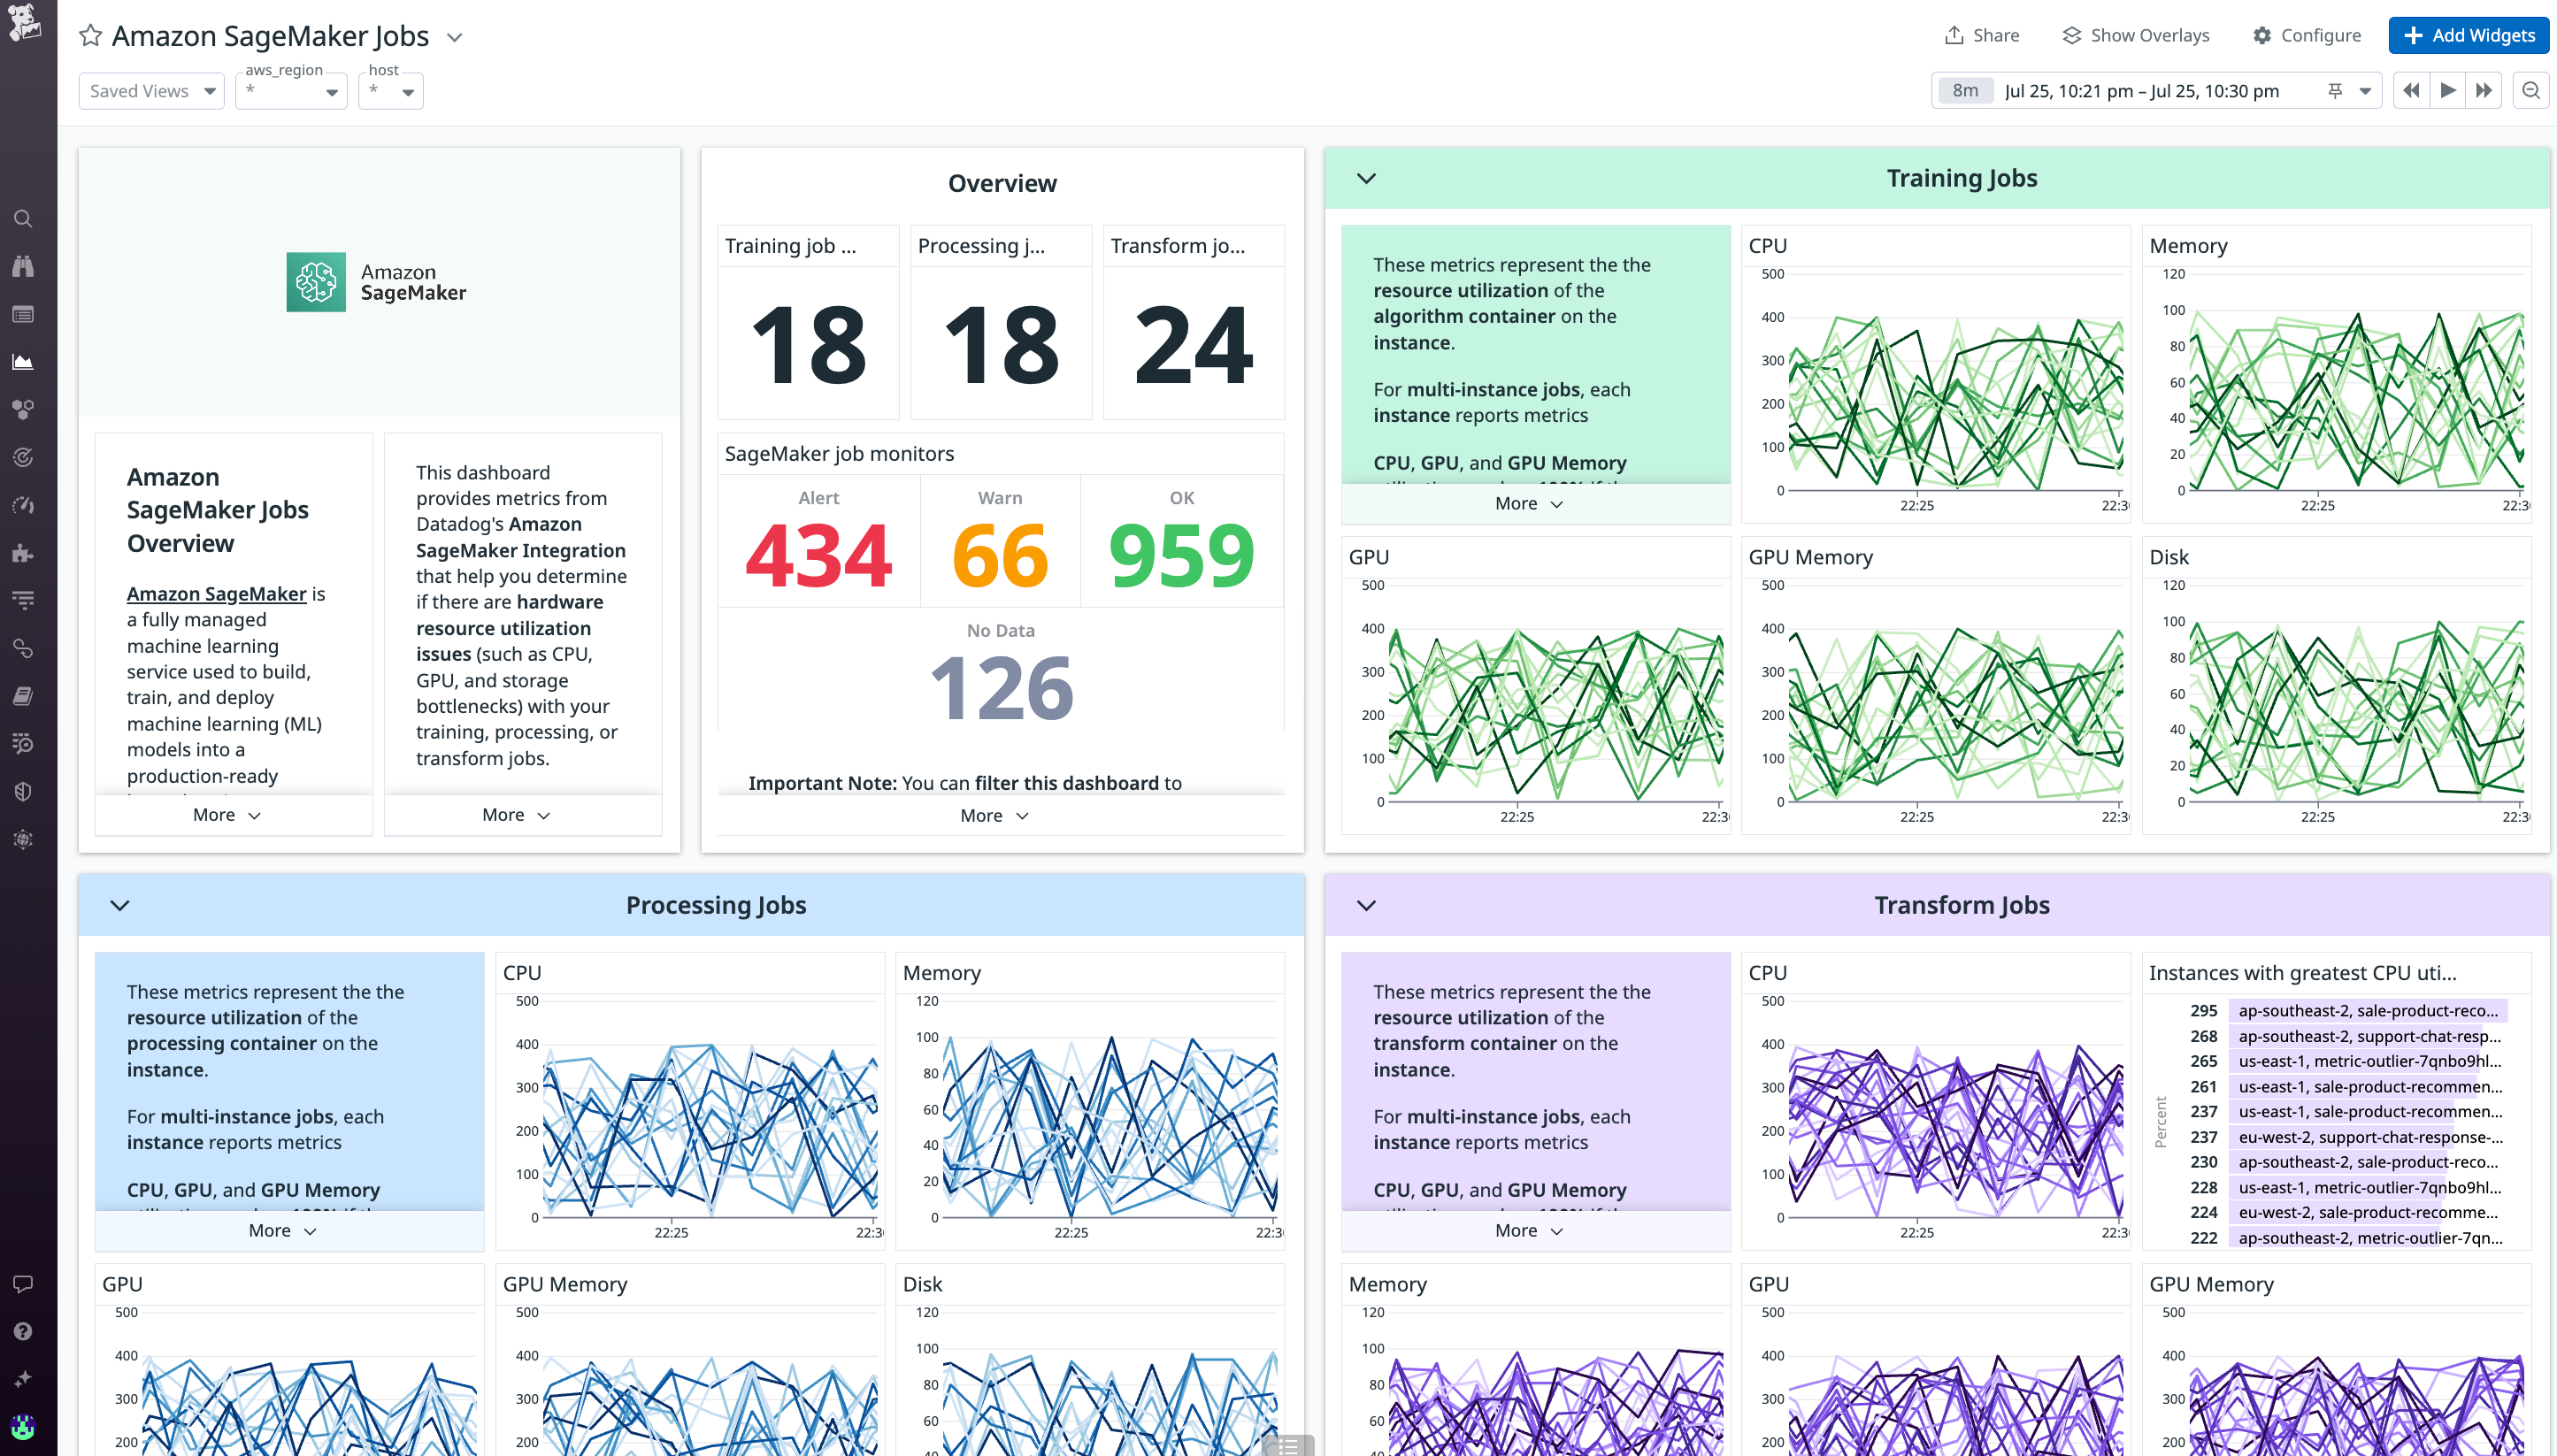This screenshot has height=1456, width=2557.
Task: Open the Dashboards list icon
Action: 23,314
